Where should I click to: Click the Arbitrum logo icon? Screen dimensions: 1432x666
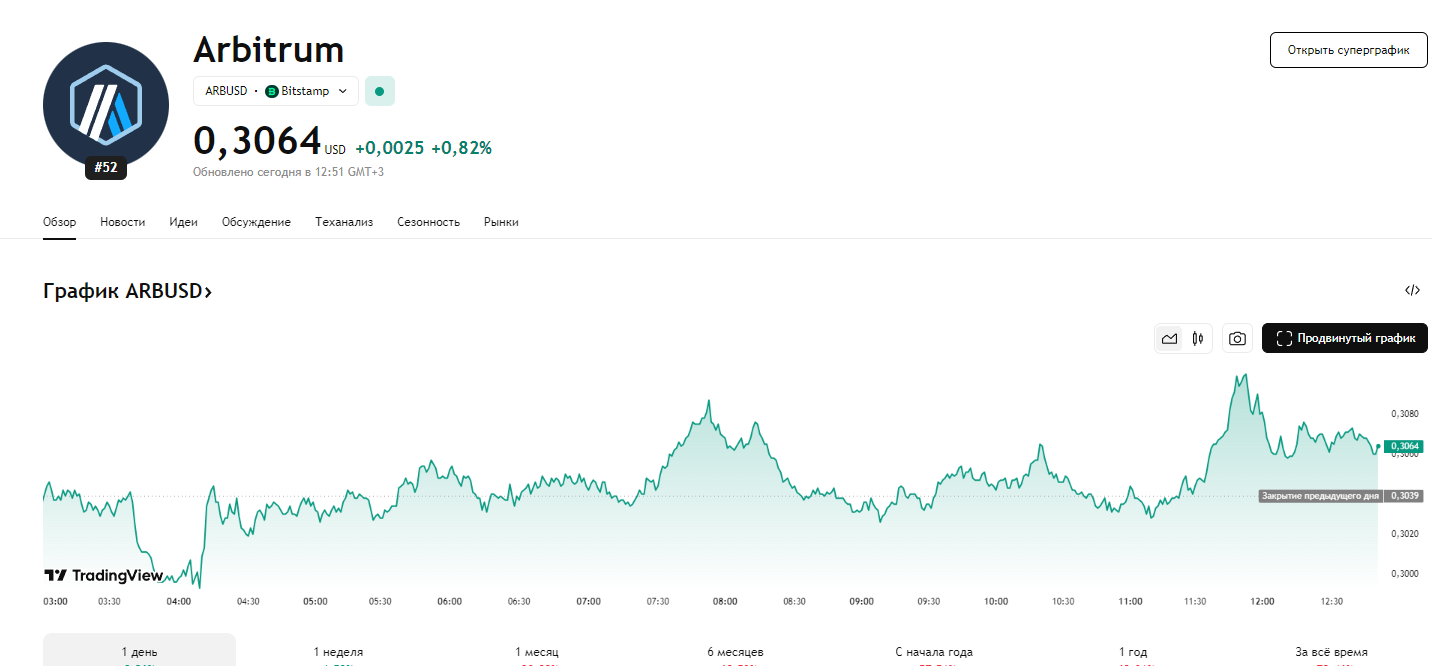coord(106,106)
